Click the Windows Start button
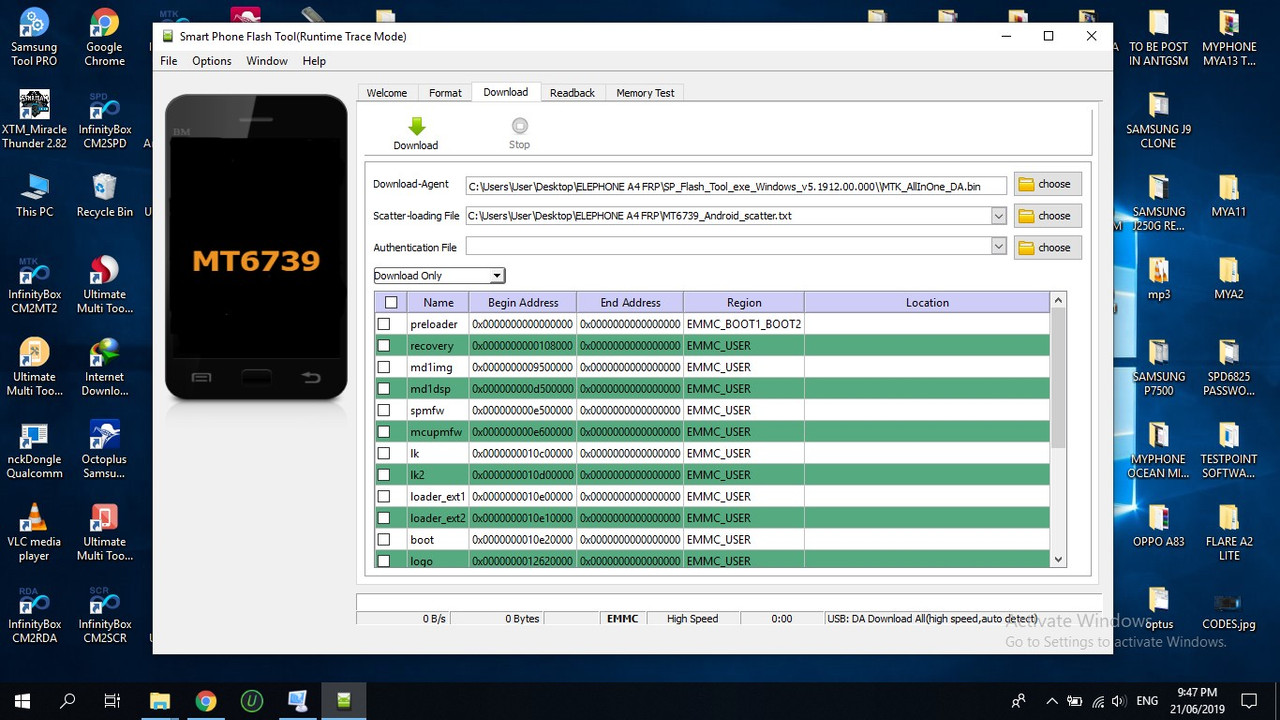This screenshot has width=1280, height=720. tap(22, 700)
